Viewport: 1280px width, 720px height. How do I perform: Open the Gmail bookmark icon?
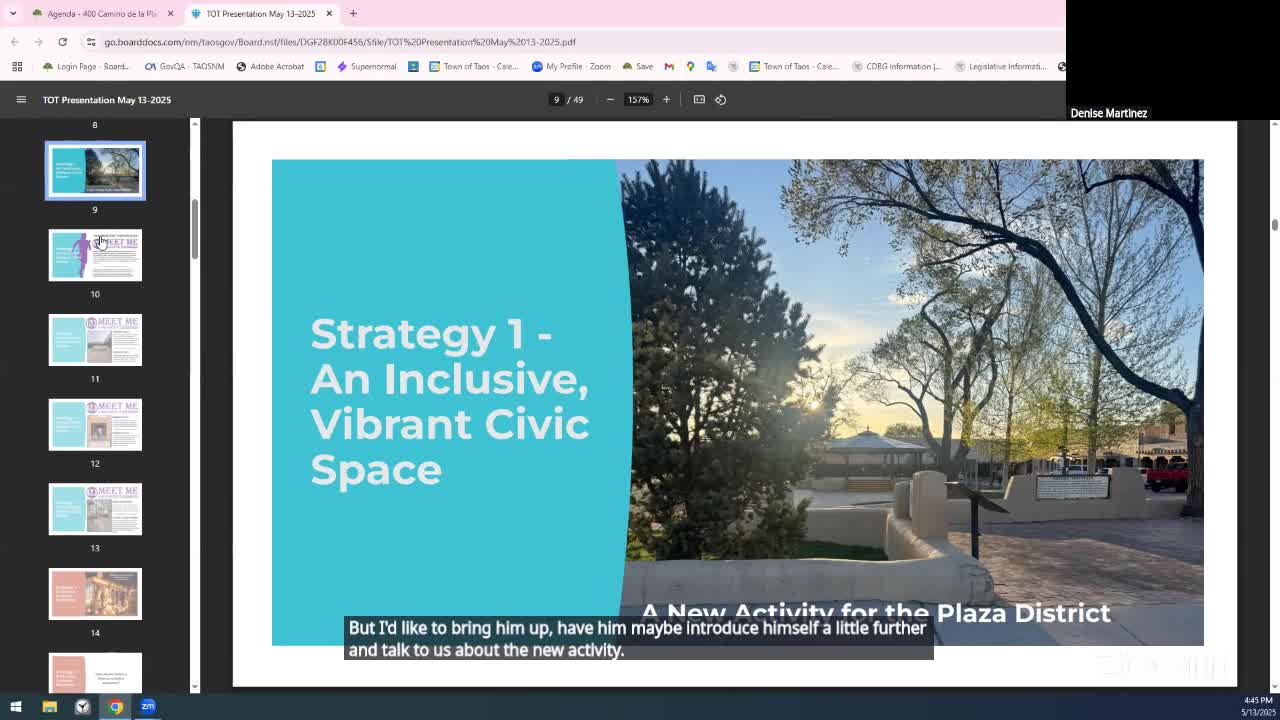[669, 66]
